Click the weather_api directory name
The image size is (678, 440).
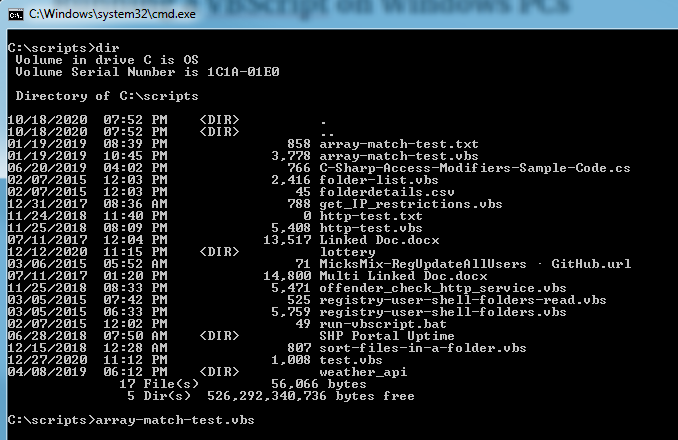[363, 372]
